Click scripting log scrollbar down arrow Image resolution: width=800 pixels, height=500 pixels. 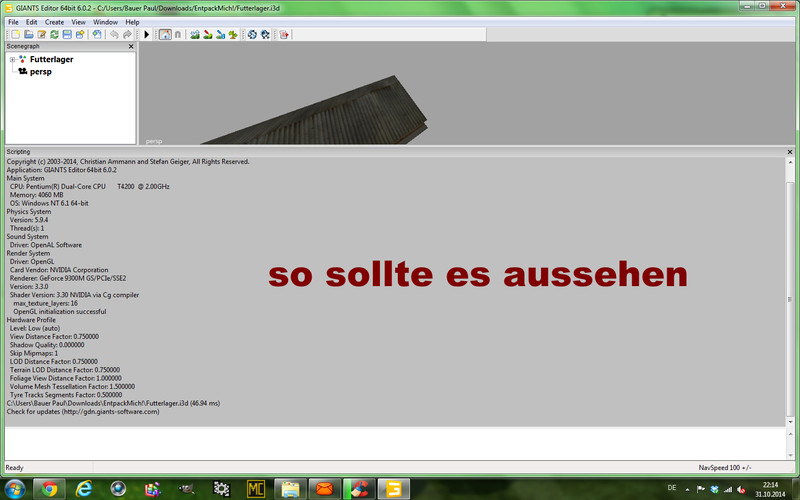click(790, 421)
